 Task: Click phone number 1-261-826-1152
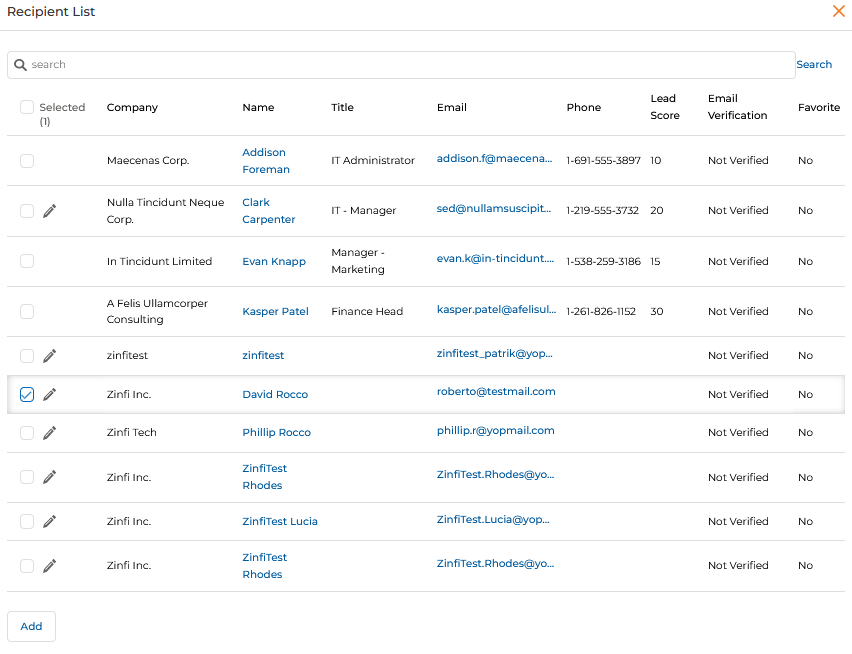tap(601, 311)
